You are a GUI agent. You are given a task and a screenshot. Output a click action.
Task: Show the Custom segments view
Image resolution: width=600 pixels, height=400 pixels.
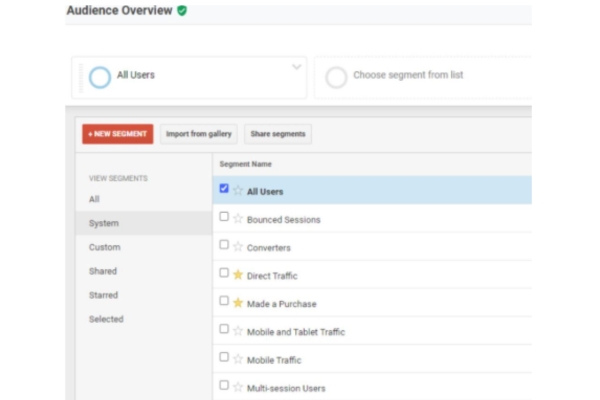click(x=104, y=247)
